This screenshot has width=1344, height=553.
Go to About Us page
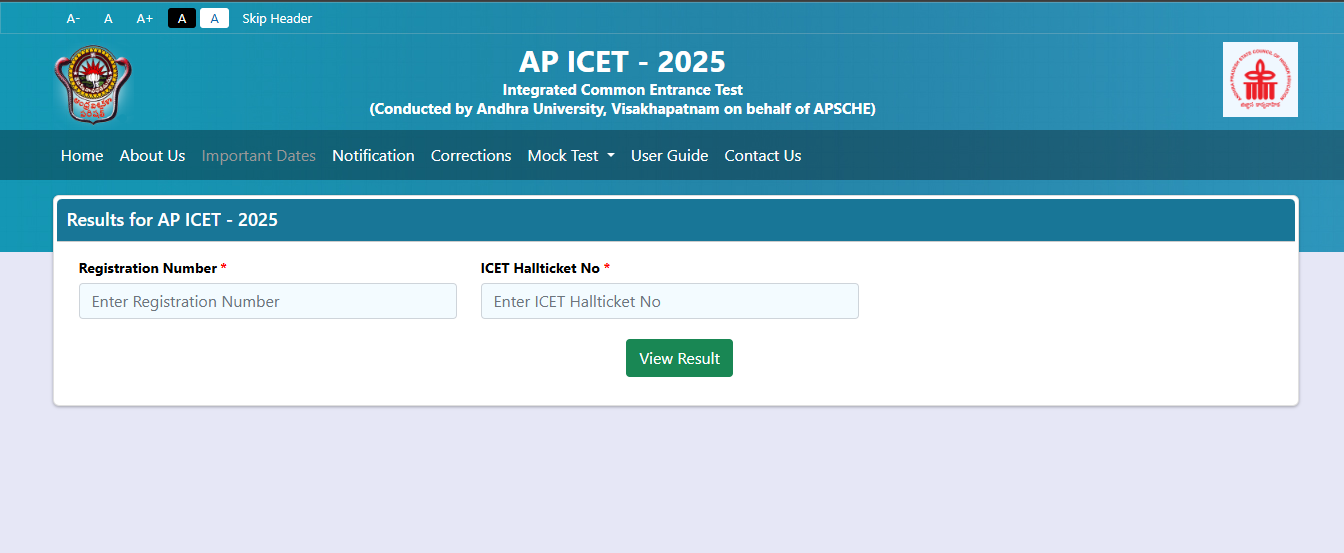pyautogui.click(x=152, y=155)
